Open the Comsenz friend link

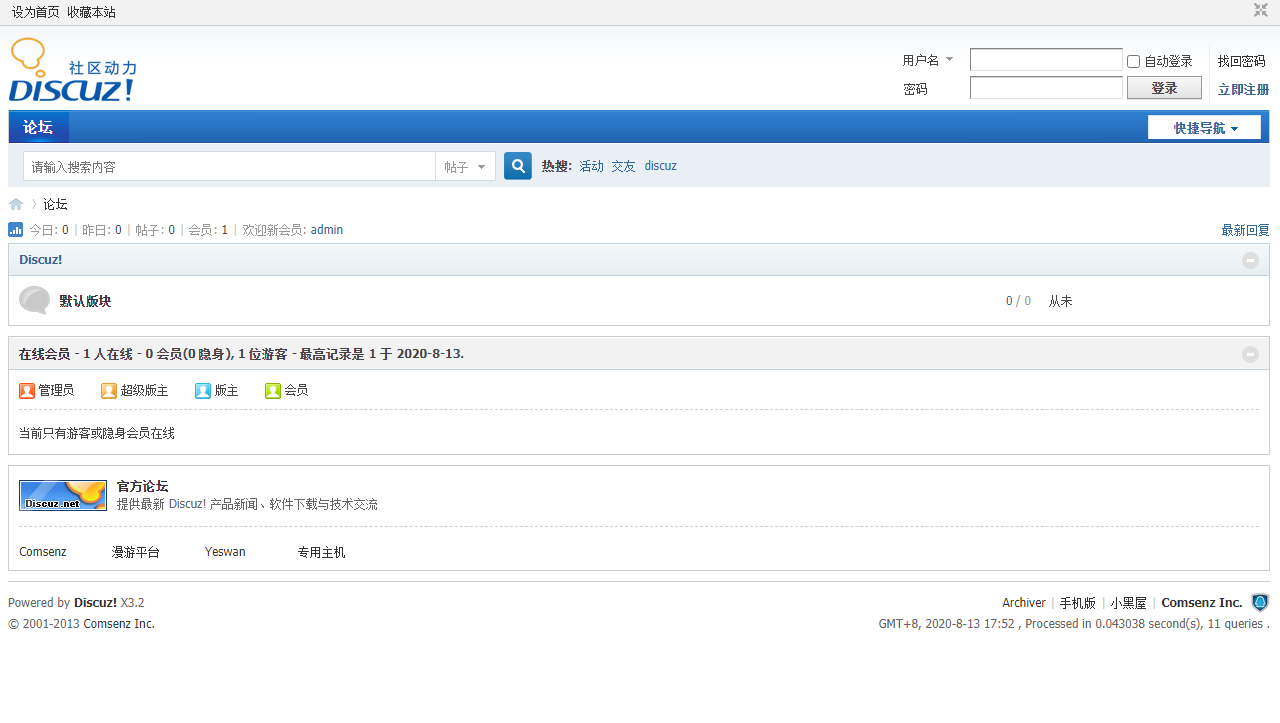[x=43, y=552]
